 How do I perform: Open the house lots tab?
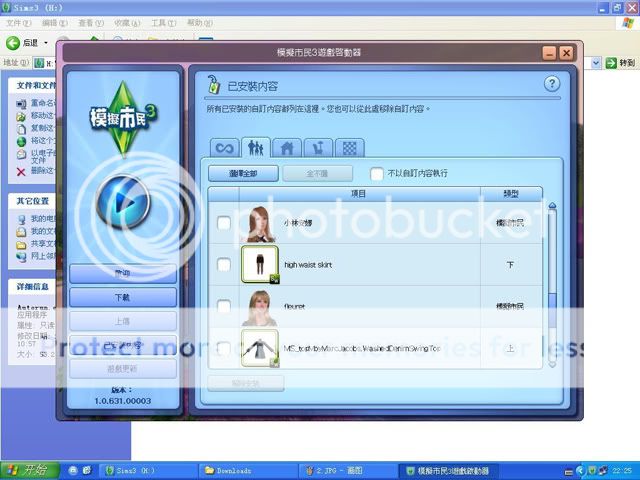[x=287, y=147]
